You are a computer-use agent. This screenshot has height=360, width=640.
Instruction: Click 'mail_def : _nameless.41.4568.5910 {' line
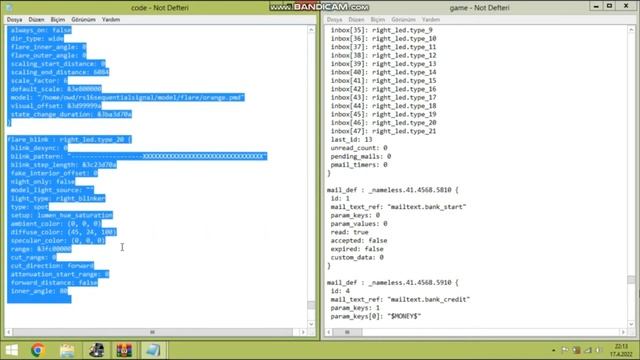[x=393, y=282]
